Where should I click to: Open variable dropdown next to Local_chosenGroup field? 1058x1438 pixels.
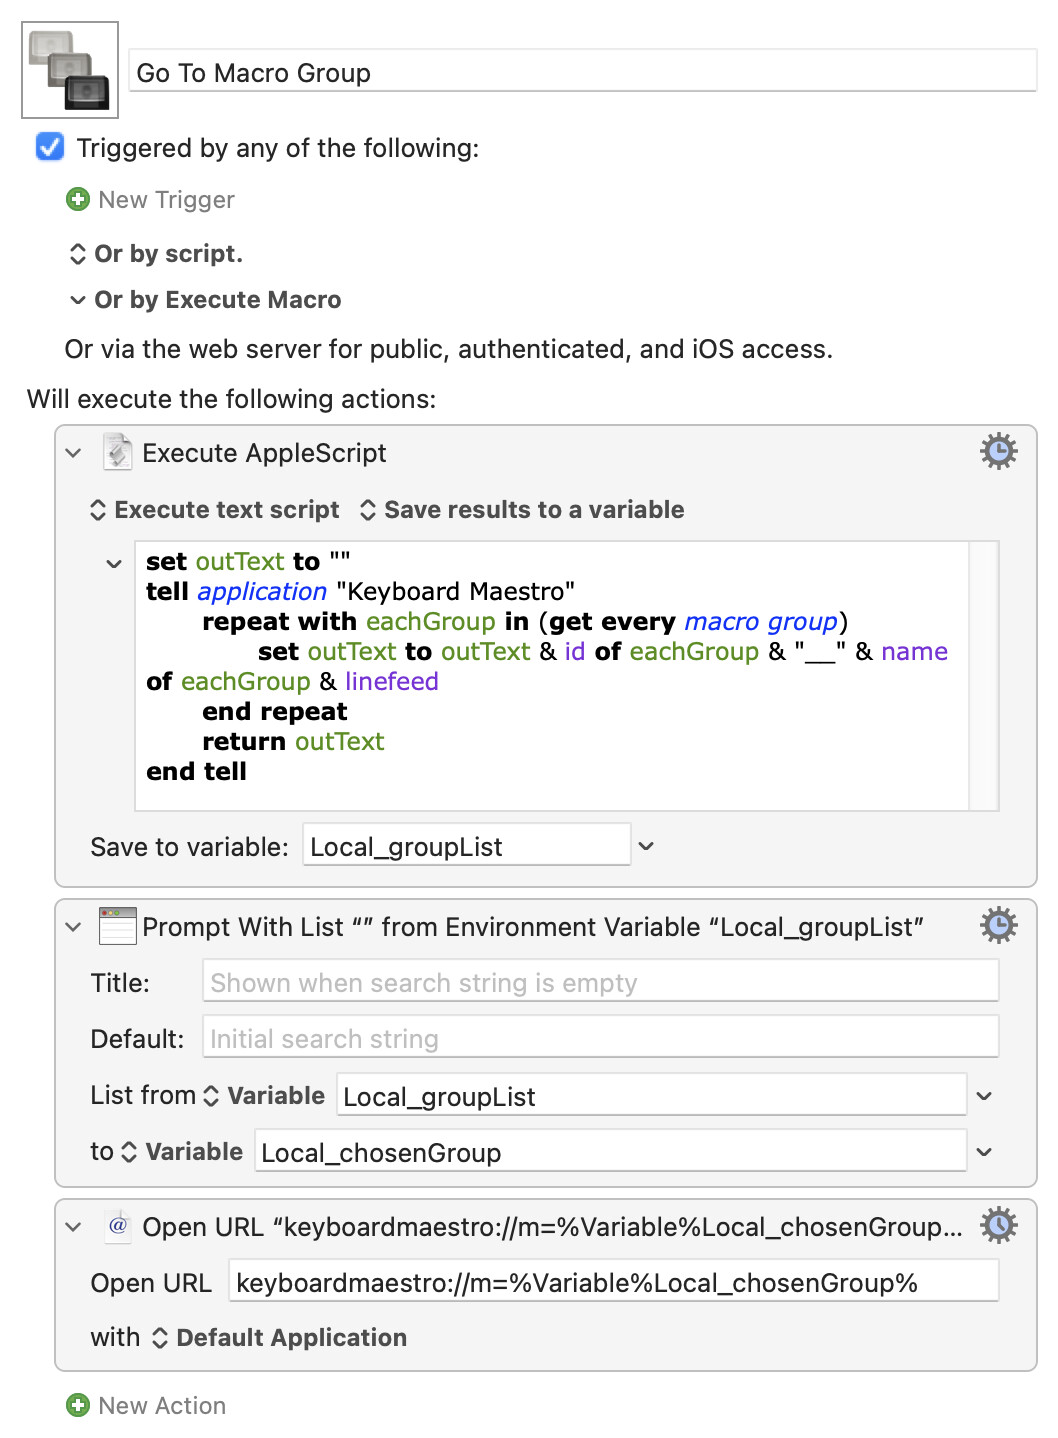click(x=984, y=1152)
